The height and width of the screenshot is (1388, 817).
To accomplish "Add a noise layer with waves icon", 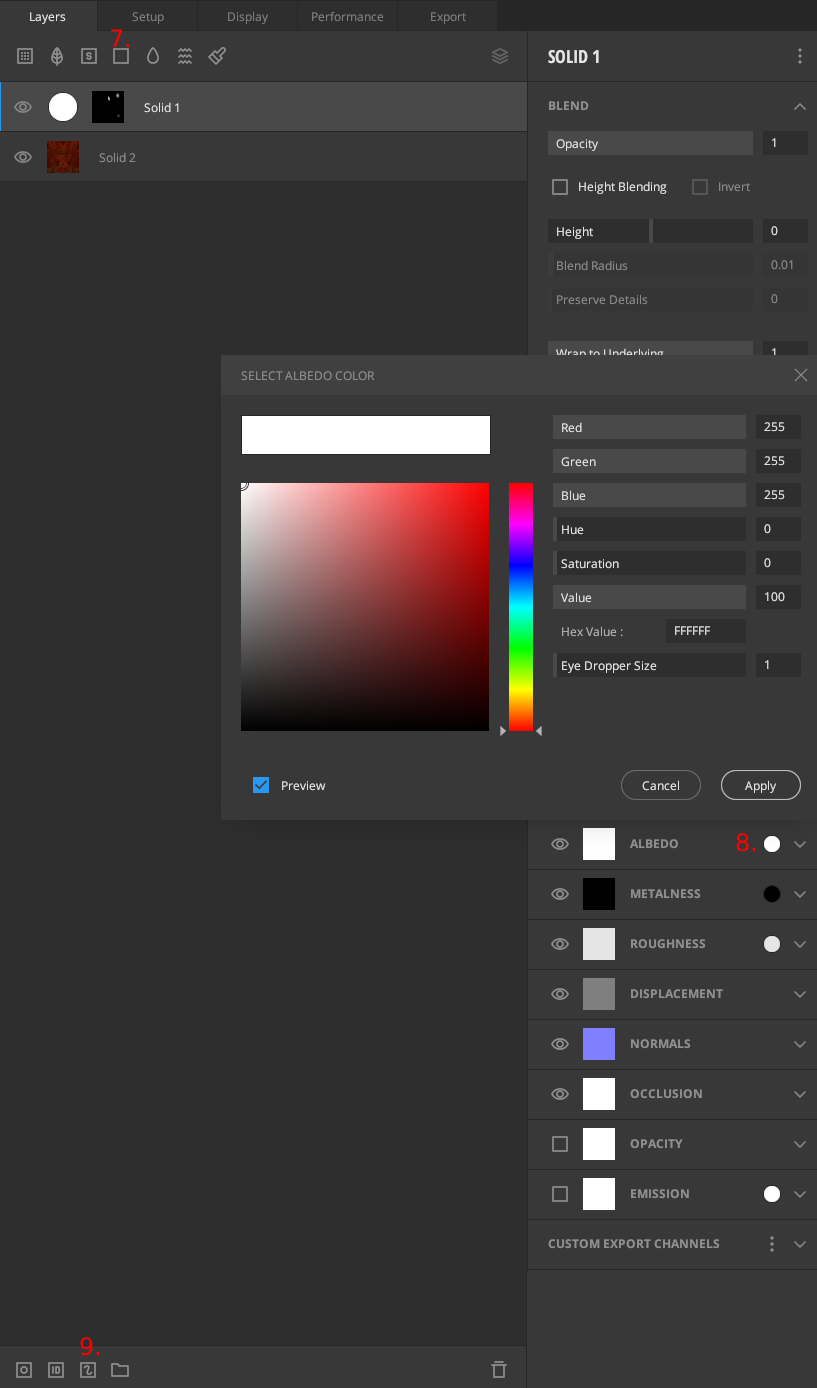I will coord(185,57).
